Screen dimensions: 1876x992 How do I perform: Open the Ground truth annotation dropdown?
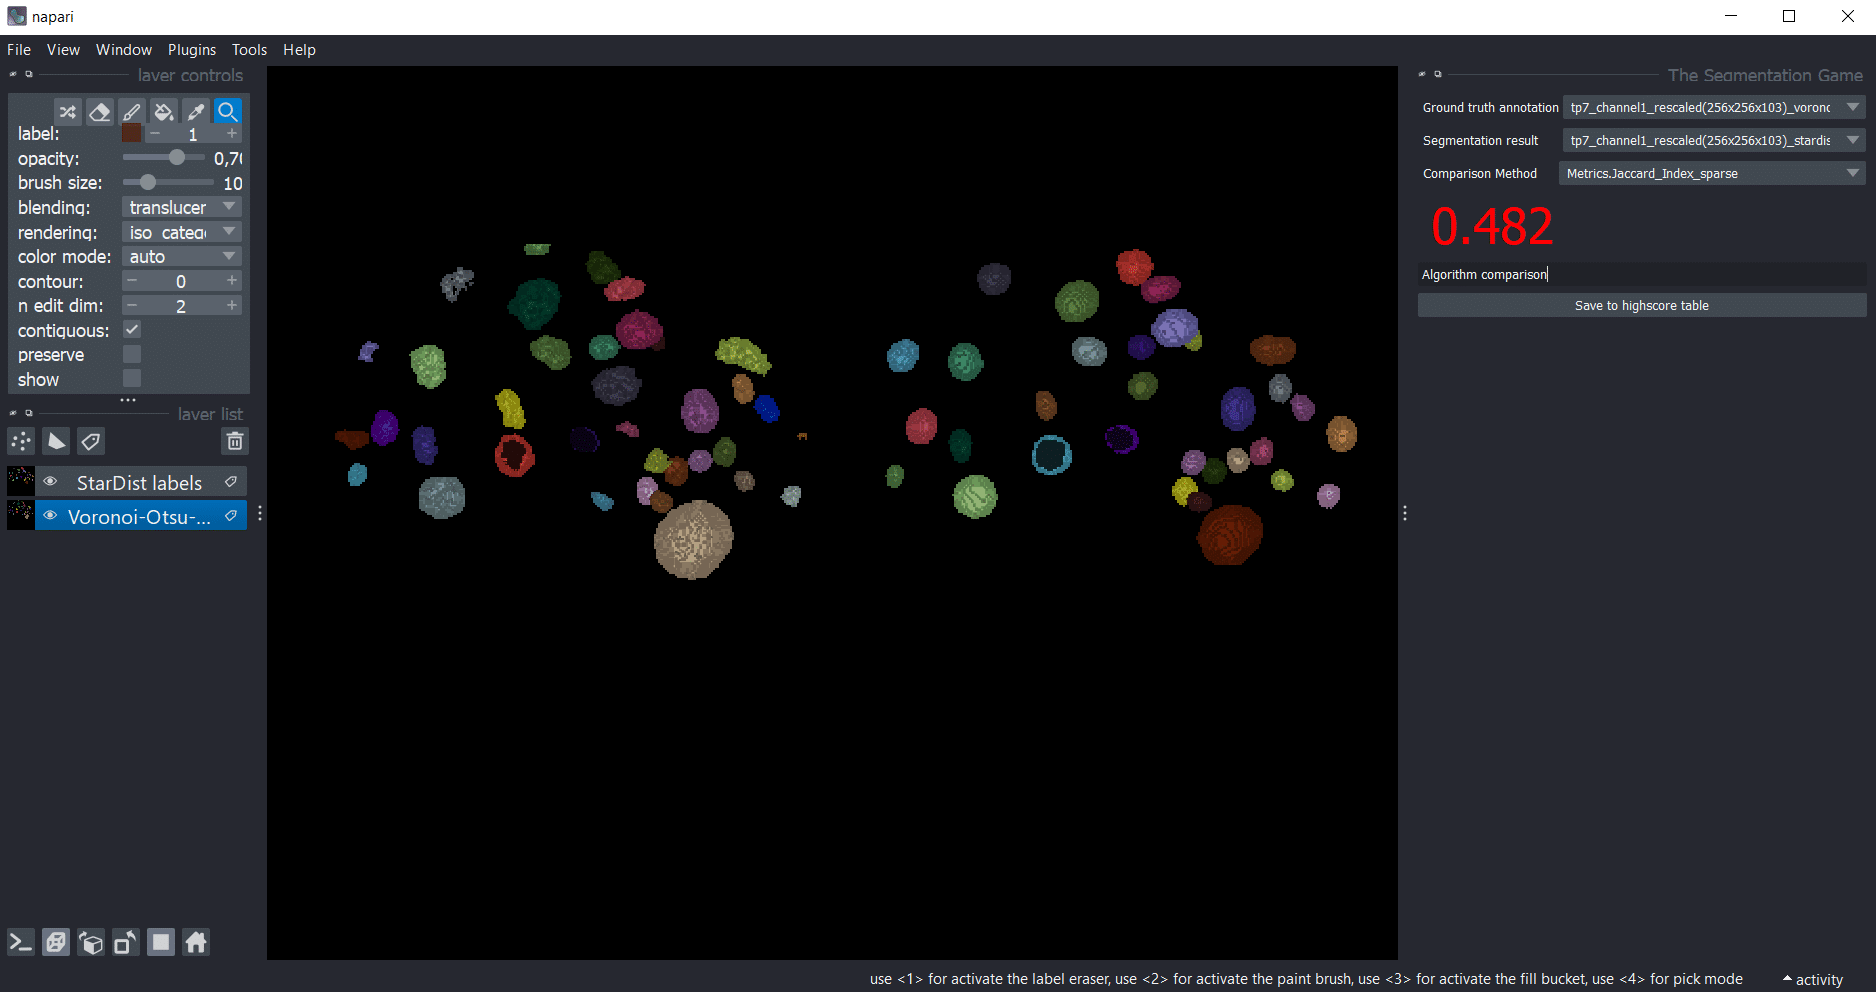point(1713,108)
